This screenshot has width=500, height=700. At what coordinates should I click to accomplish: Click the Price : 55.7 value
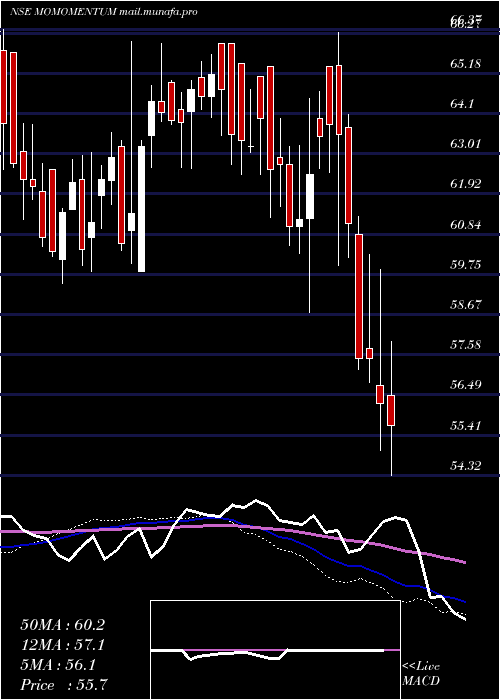coord(63,684)
